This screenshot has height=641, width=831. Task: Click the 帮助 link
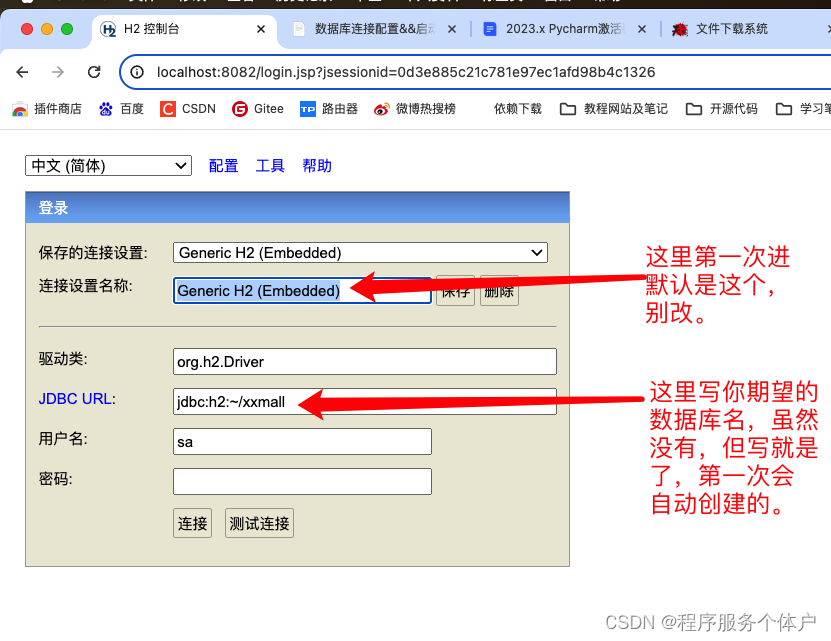317,165
